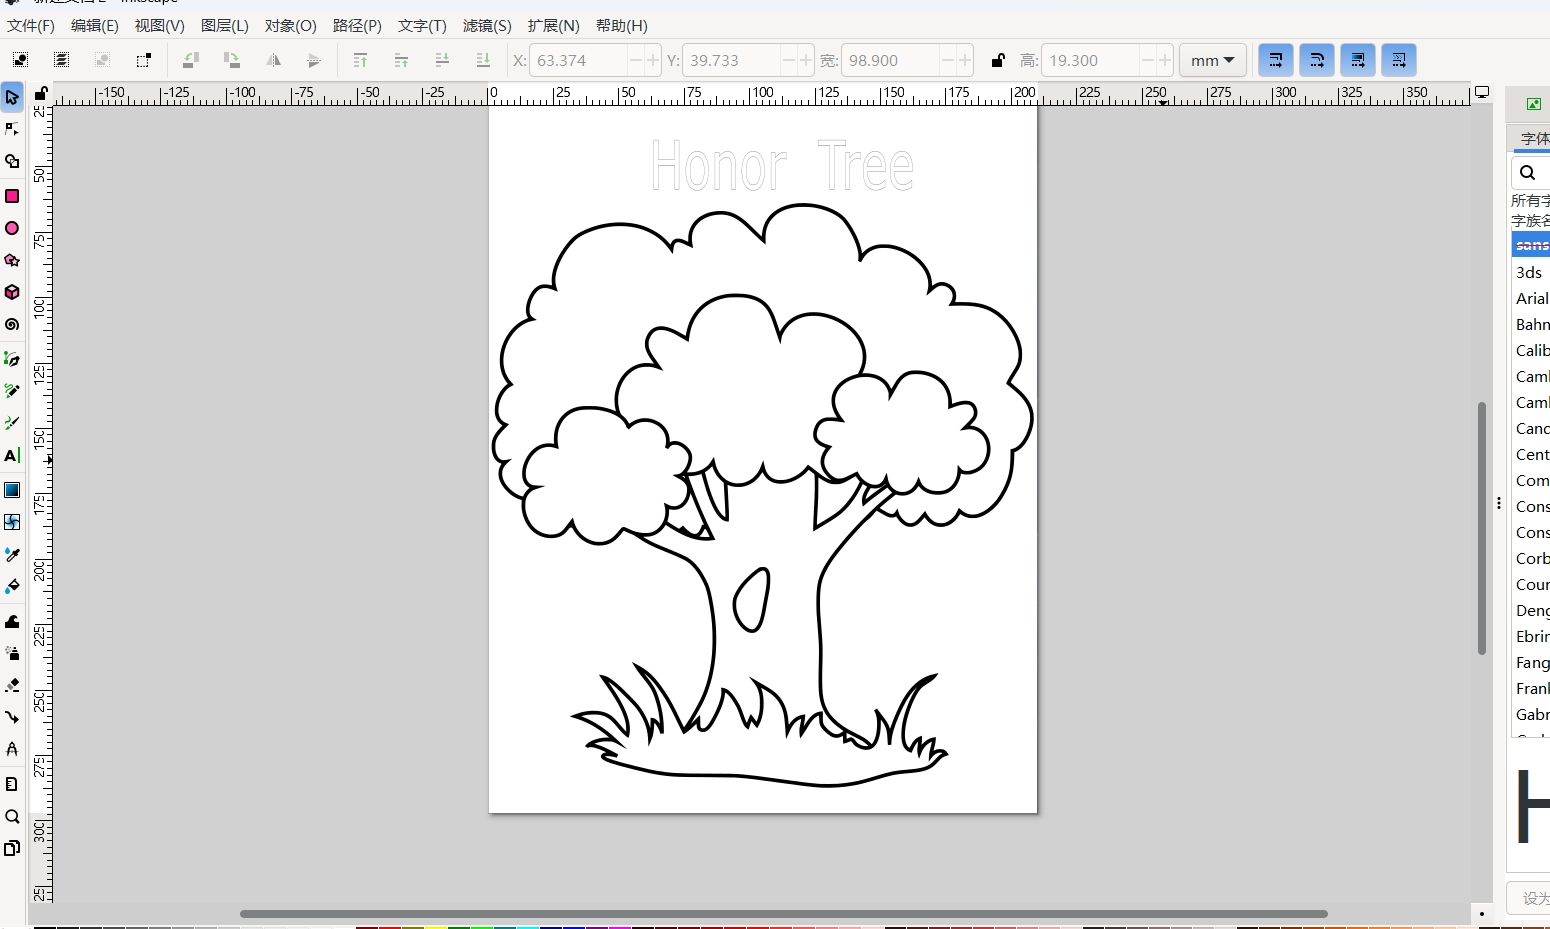Toggle move gradients with objects
Image resolution: width=1550 pixels, height=929 pixels.
pyautogui.click(x=1357, y=60)
